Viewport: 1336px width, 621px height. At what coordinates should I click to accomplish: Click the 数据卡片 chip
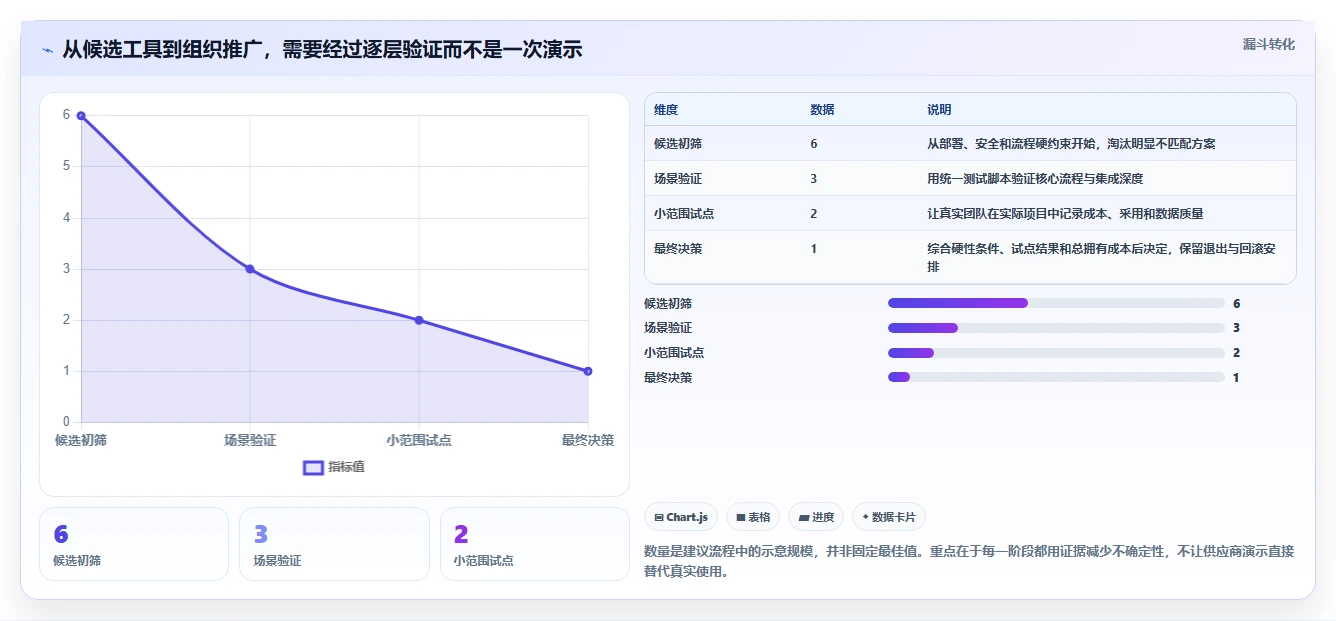(x=889, y=517)
